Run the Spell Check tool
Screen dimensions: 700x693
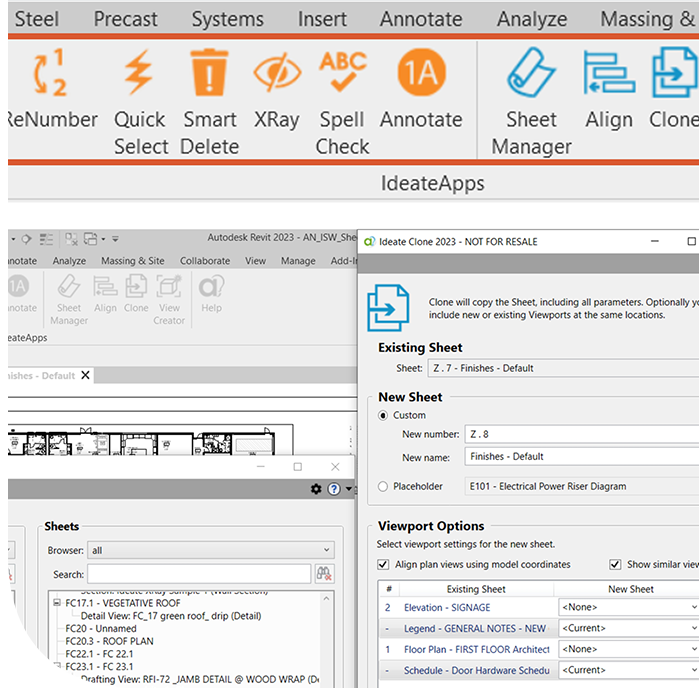click(x=342, y=103)
